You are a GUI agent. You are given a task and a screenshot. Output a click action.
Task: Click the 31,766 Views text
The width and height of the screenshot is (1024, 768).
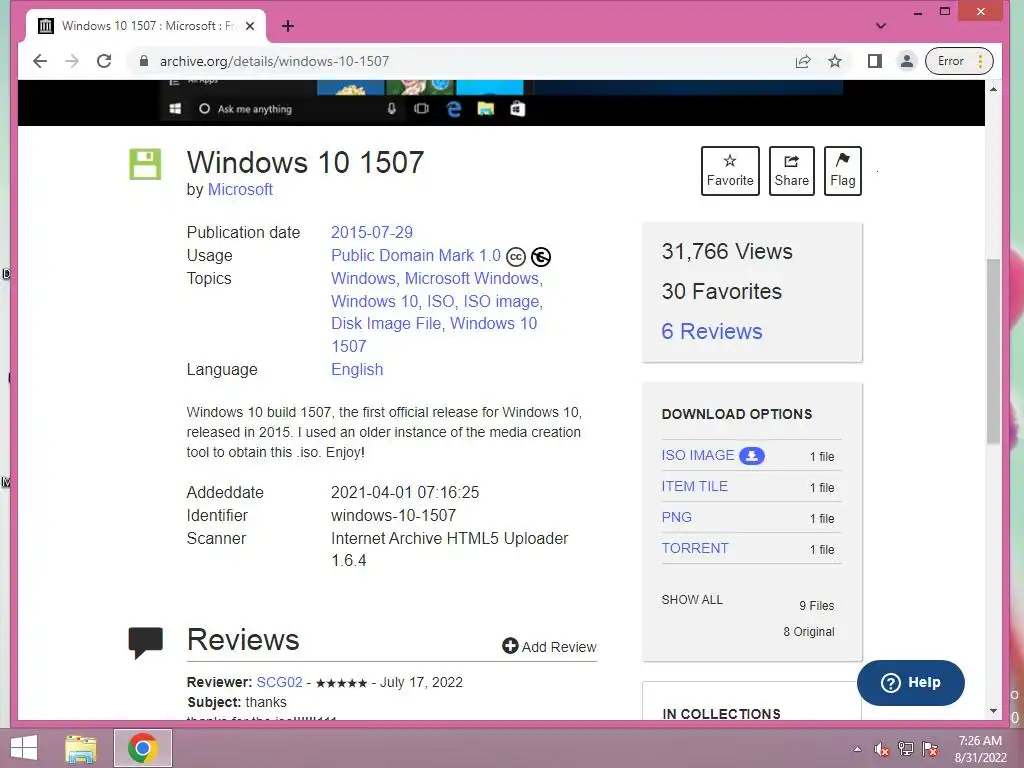coord(727,251)
